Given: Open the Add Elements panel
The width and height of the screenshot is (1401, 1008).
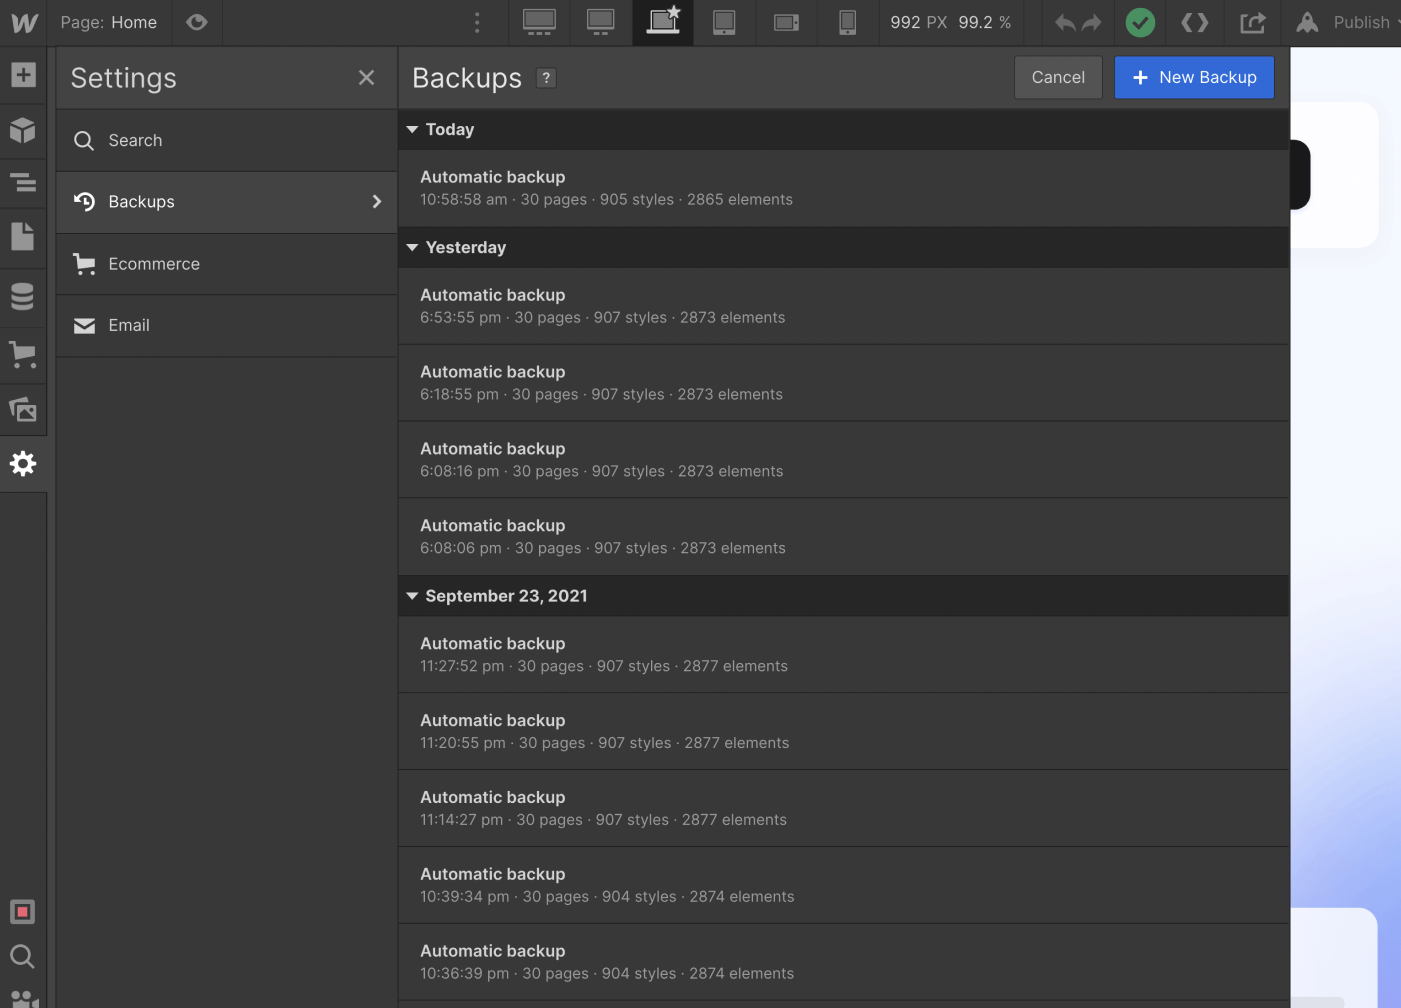Looking at the screenshot, I should [x=23, y=74].
